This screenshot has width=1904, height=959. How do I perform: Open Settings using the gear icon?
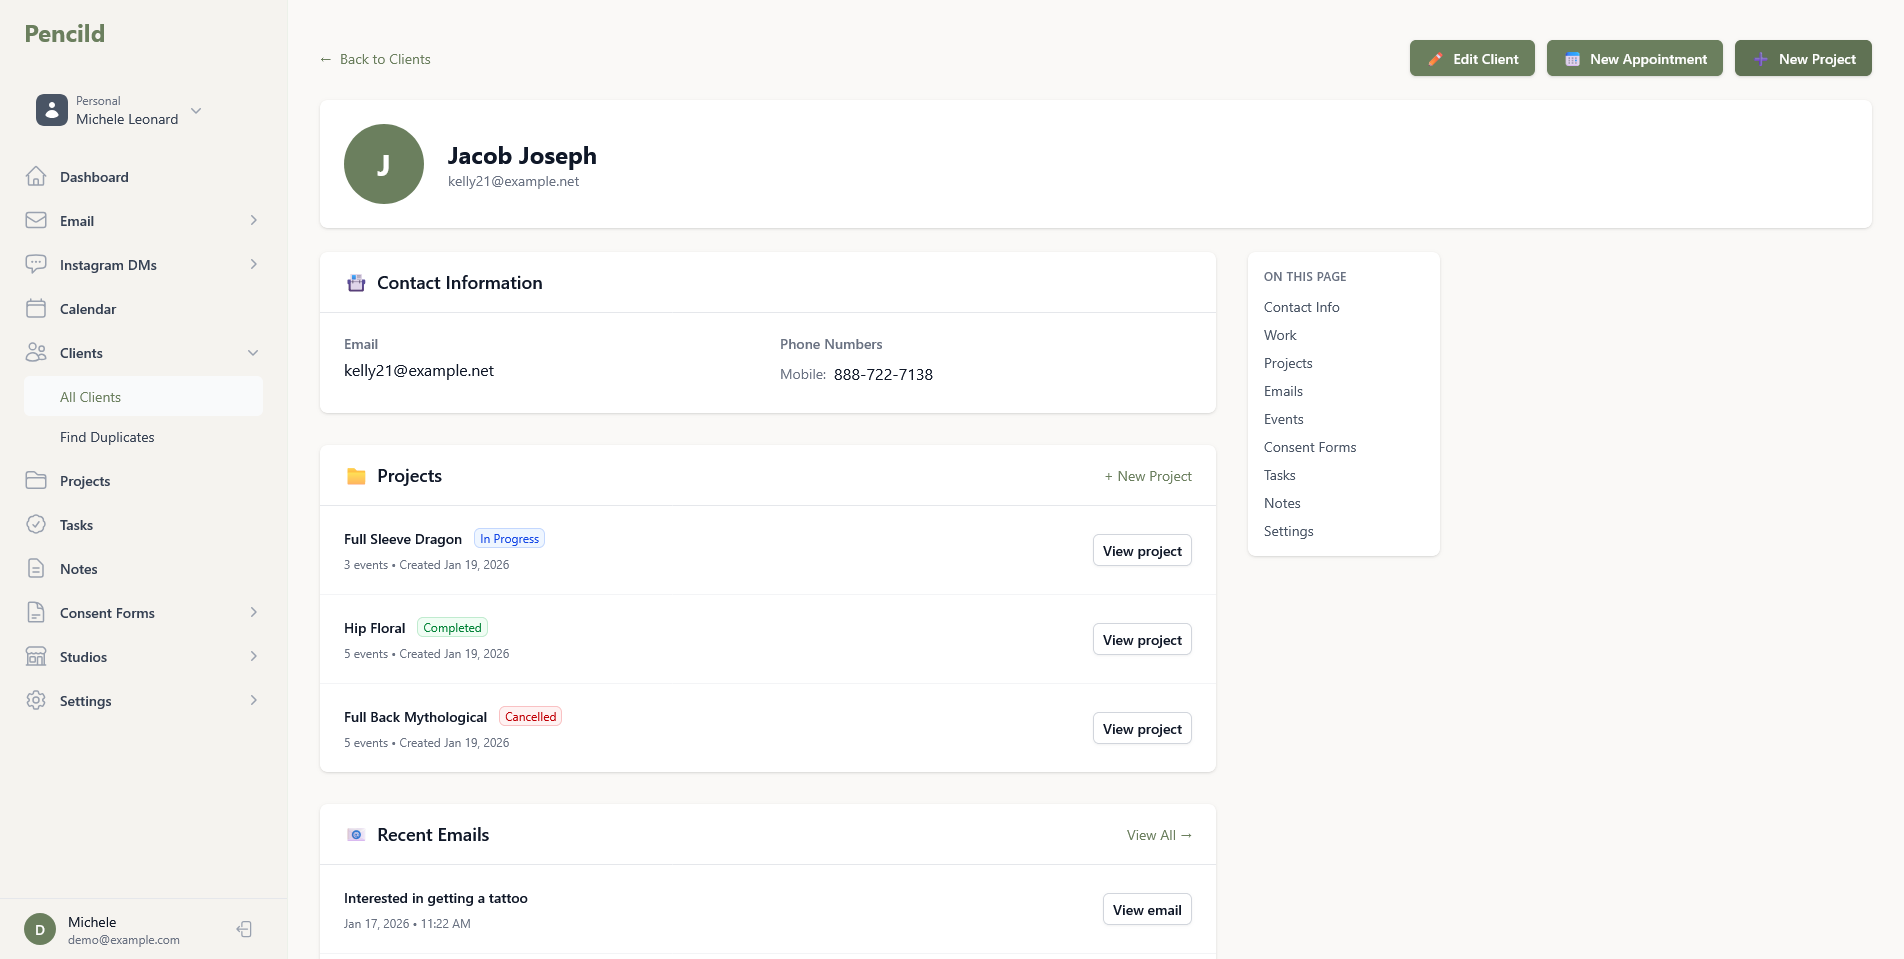pyautogui.click(x=36, y=700)
